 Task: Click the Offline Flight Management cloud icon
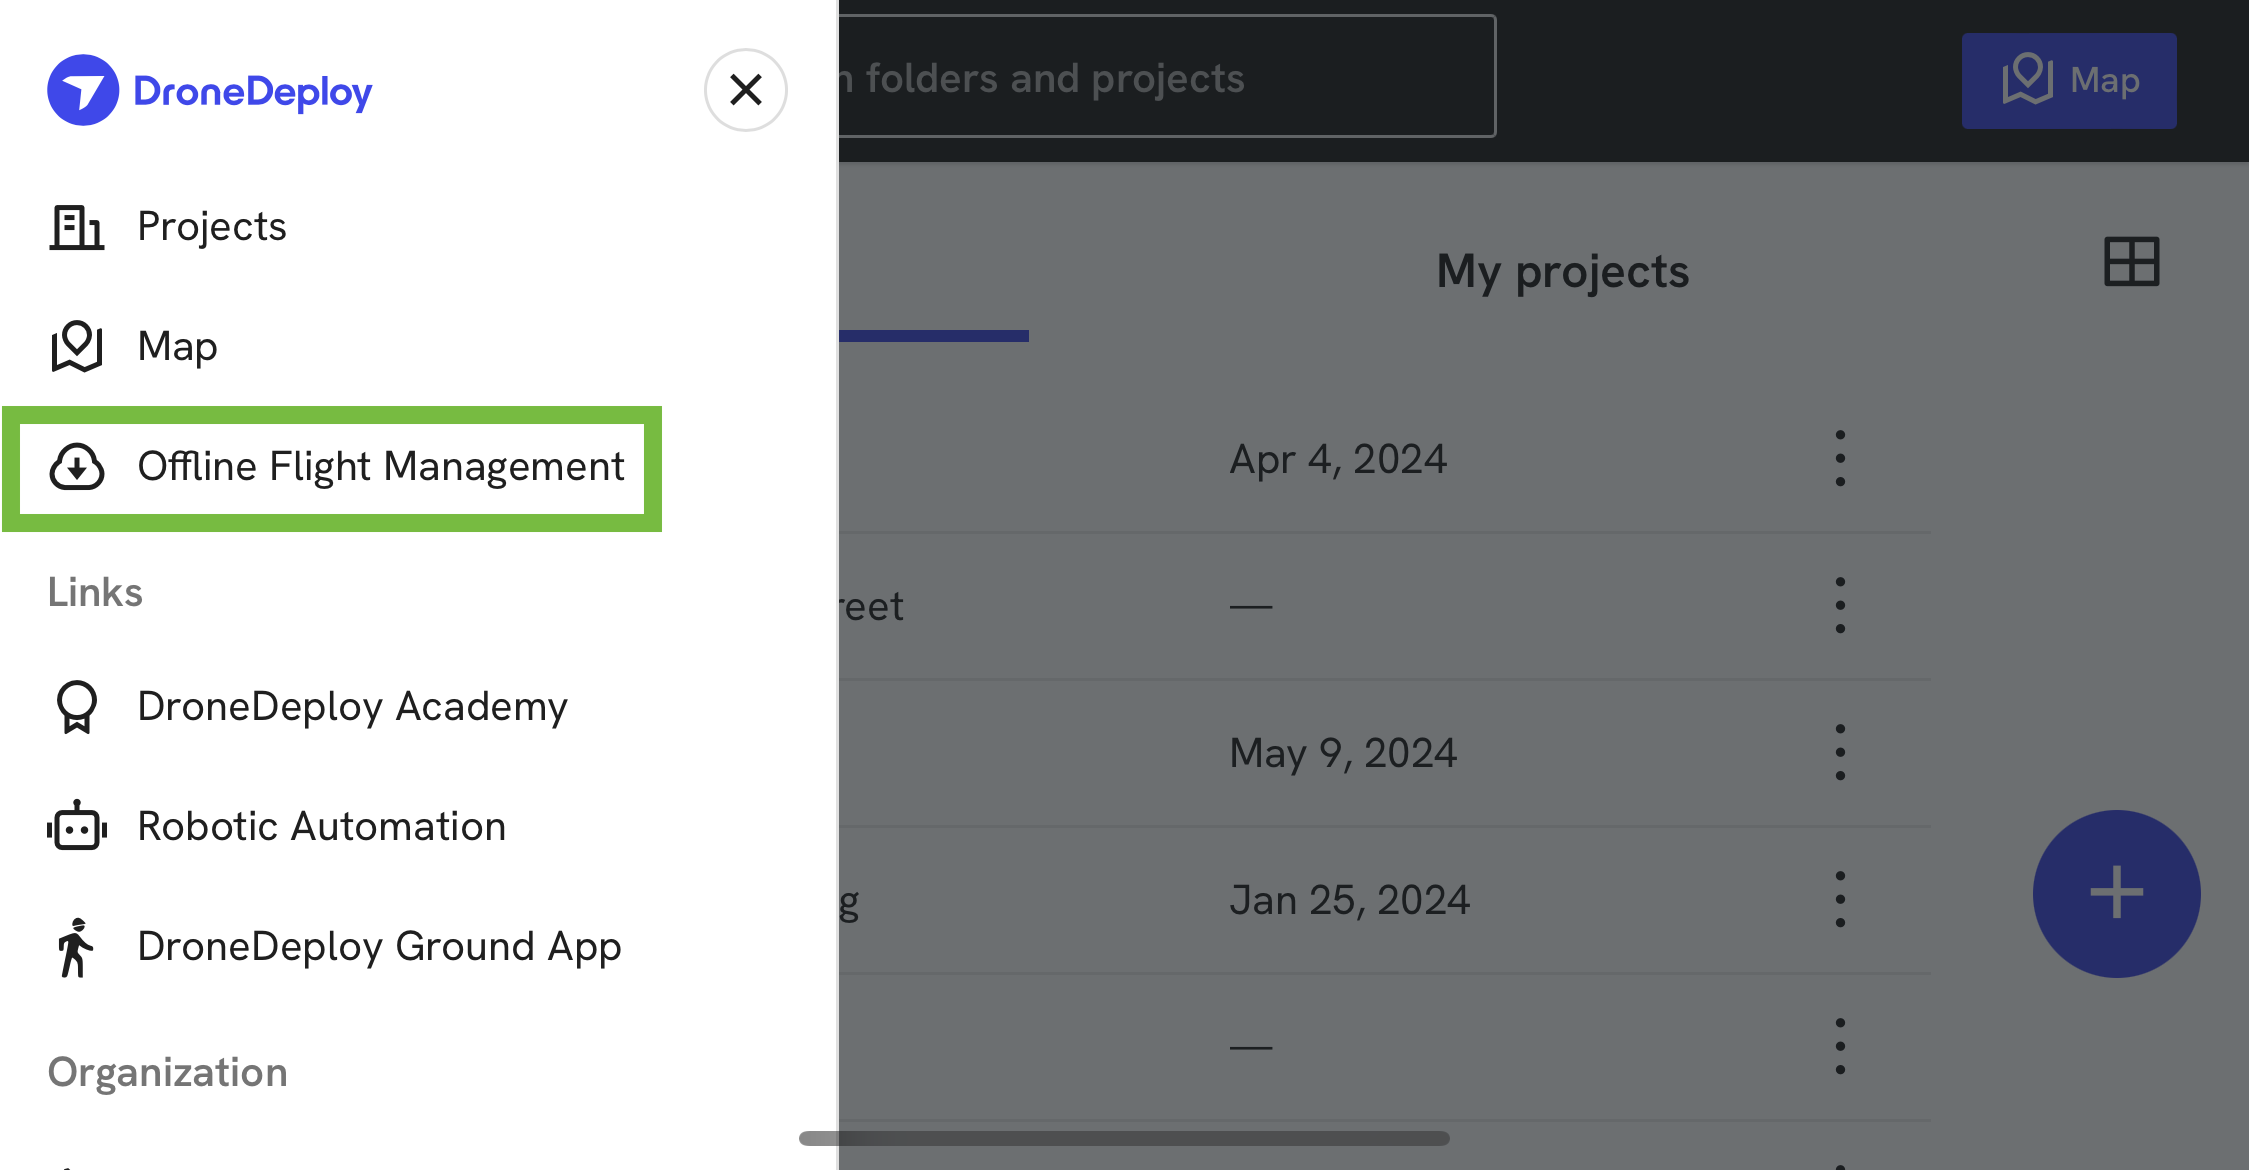click(x=77, y=467)
